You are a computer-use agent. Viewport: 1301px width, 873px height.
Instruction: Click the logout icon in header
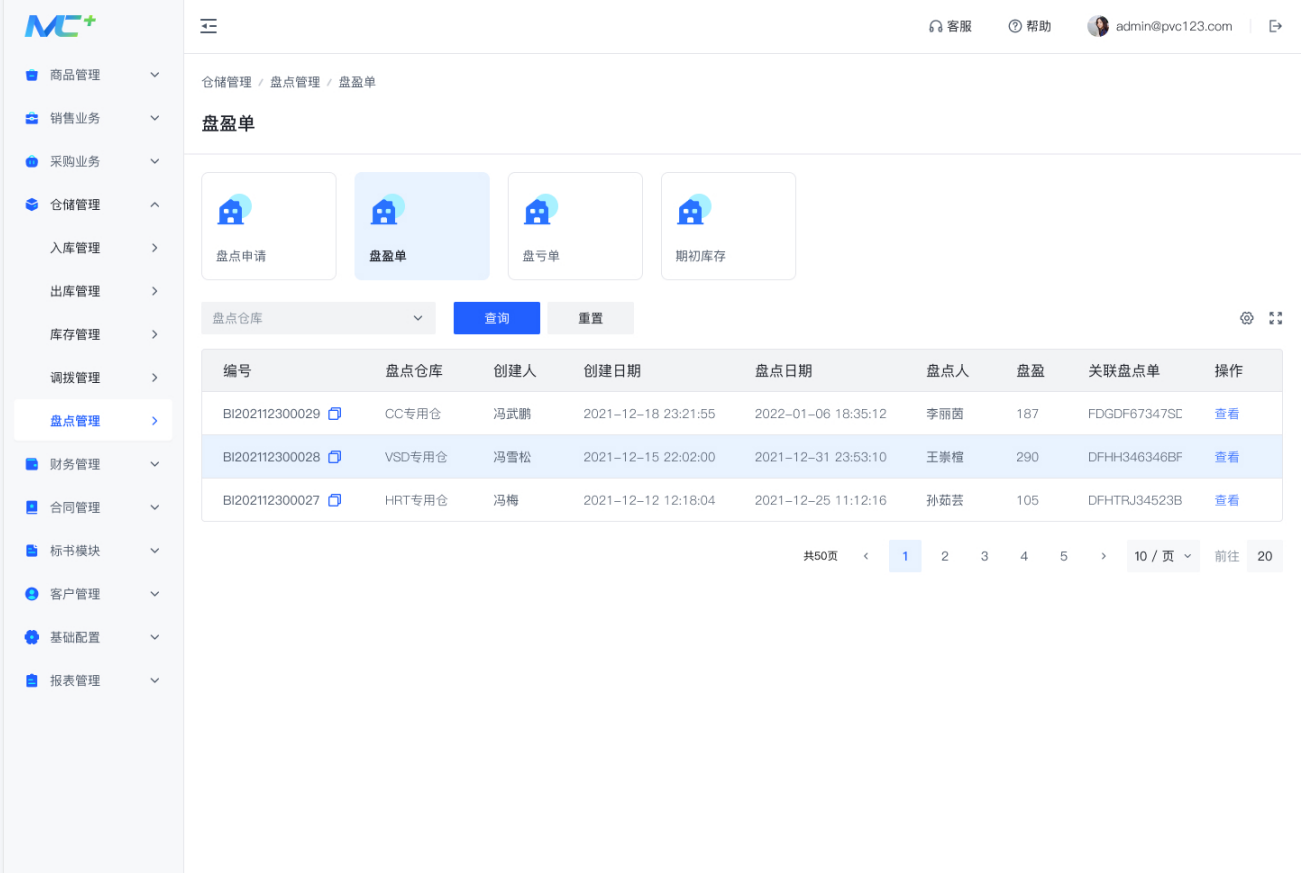1275,26
